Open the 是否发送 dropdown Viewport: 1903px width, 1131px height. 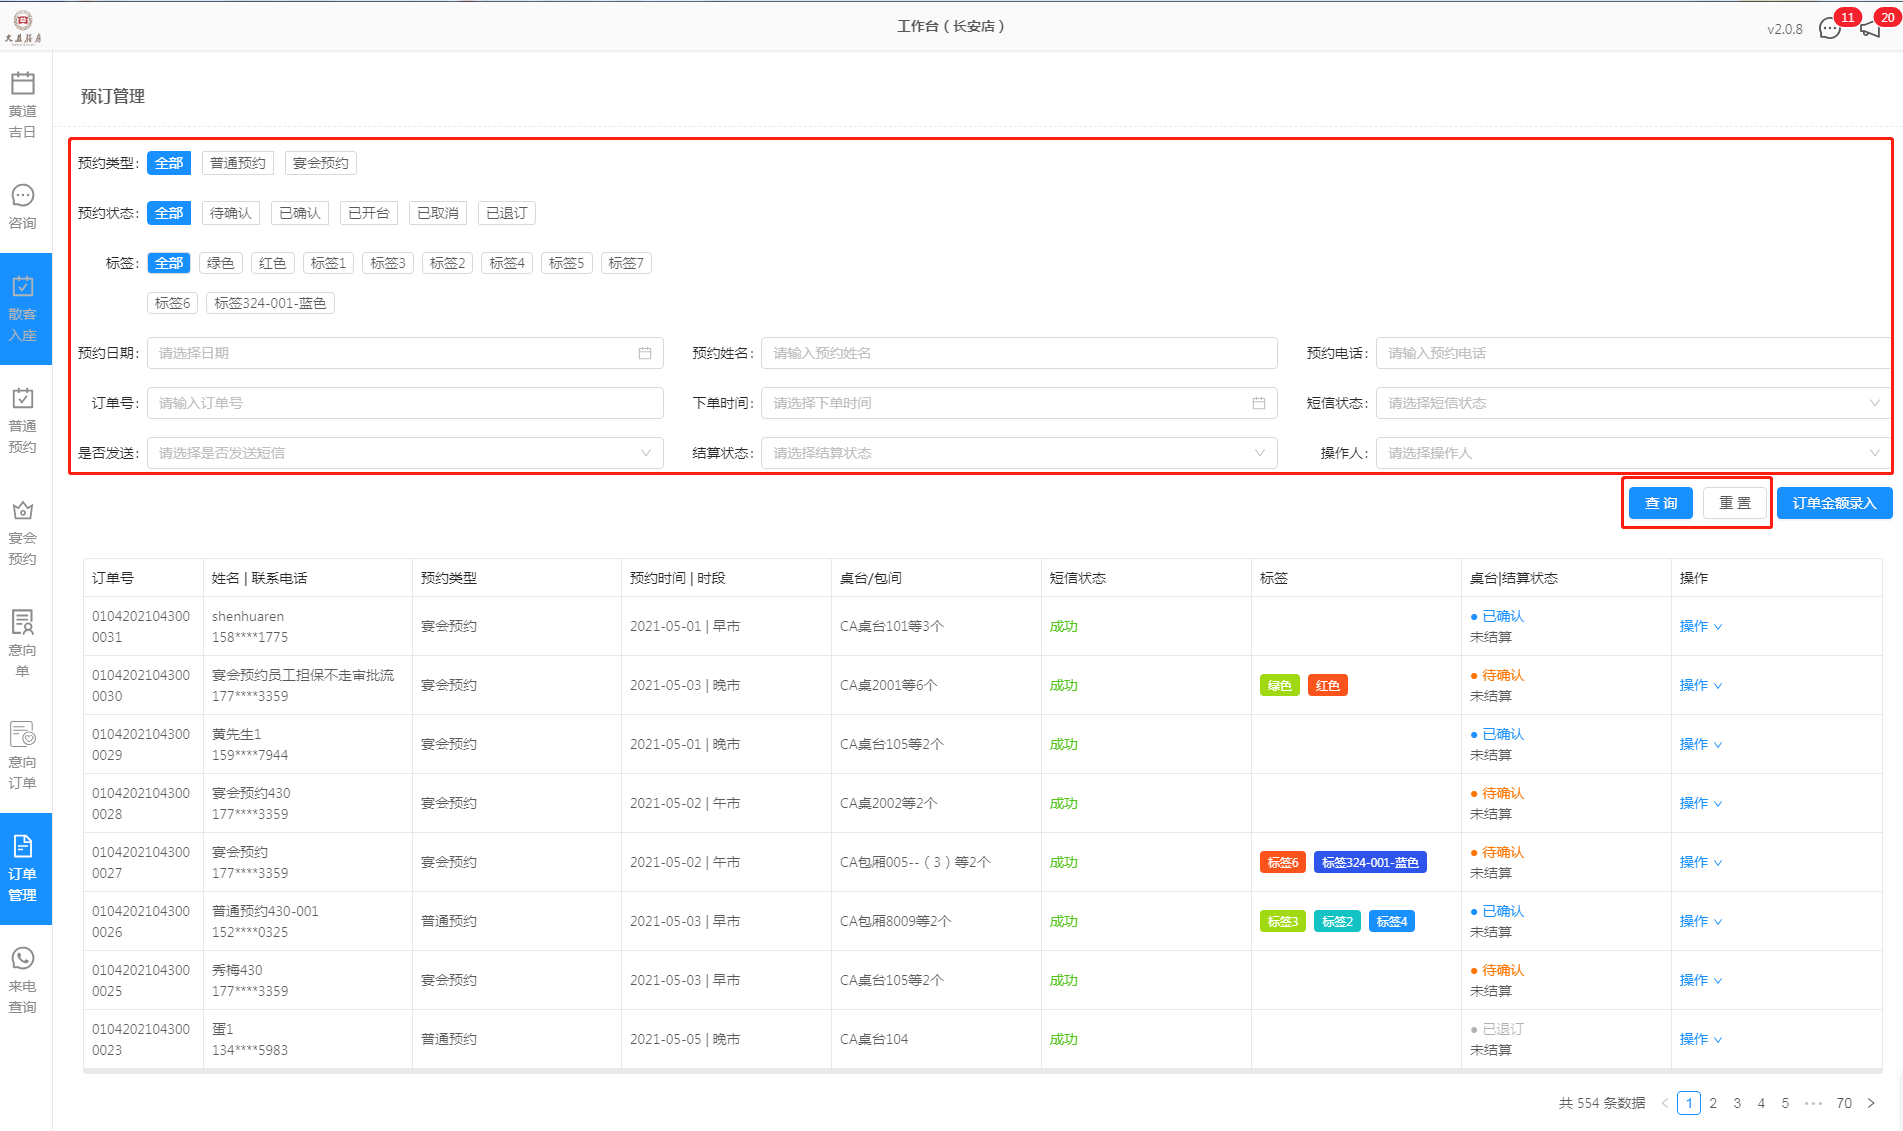tap(405, 453)
